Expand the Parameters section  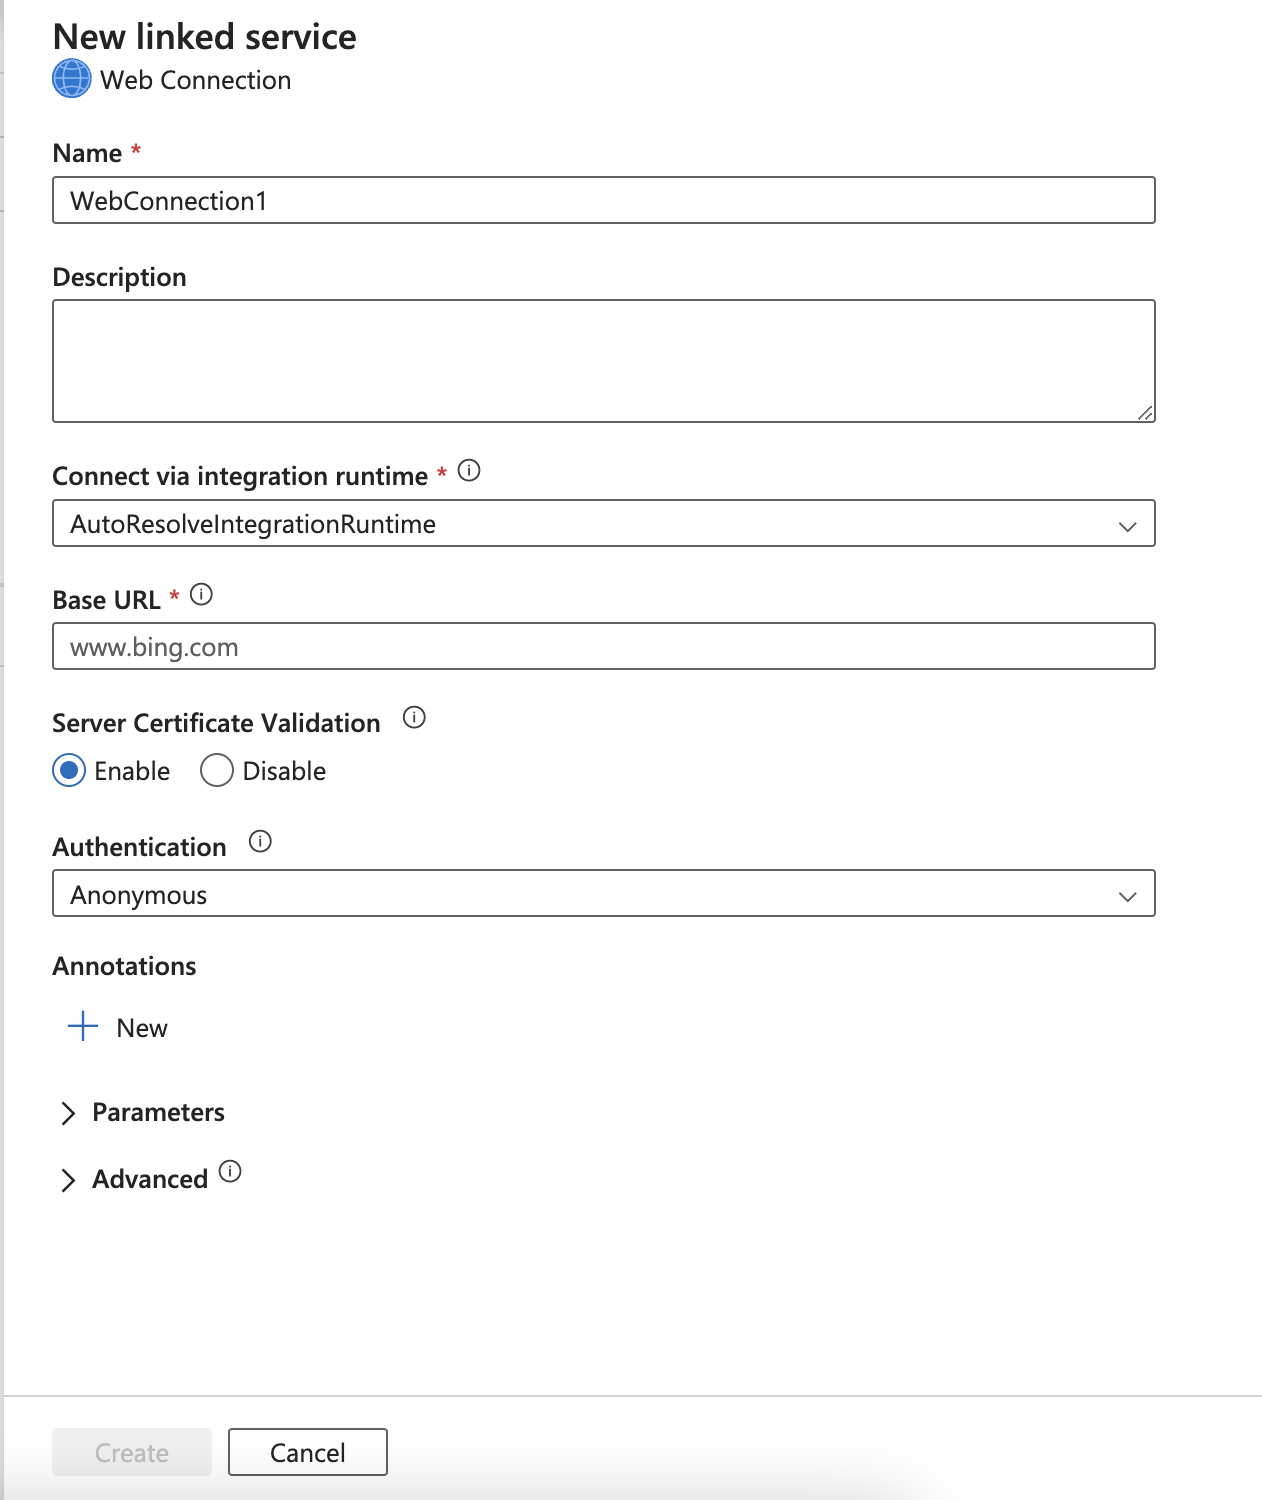click(158, 1112)
